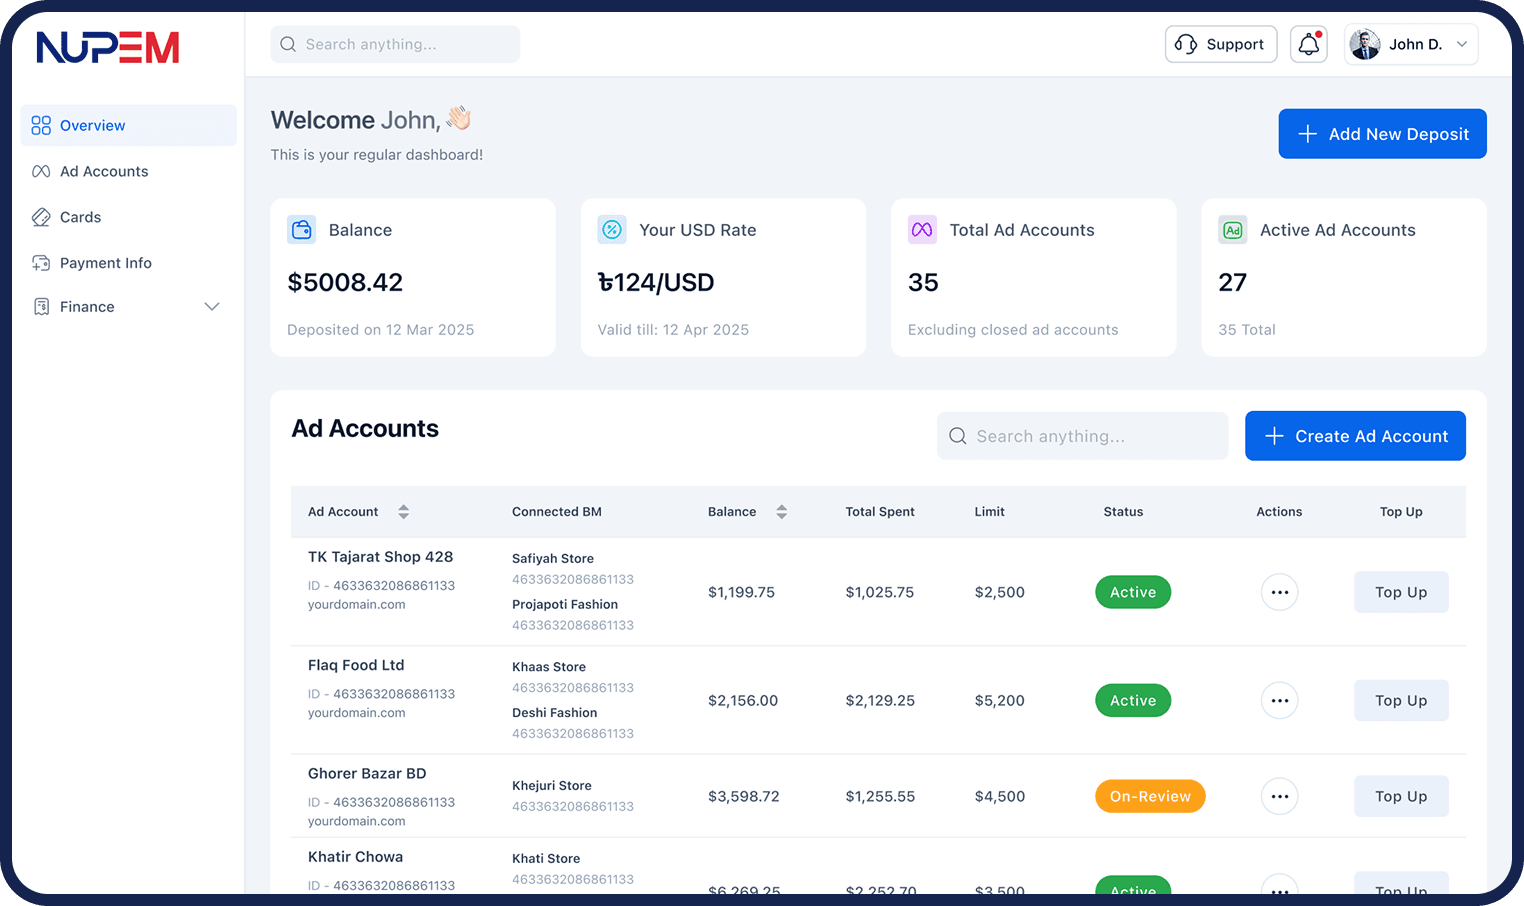Viewport: 1524px width, 906px height.
Task: Click the wallet icon on Balance card
Action: tap(301, 230)
